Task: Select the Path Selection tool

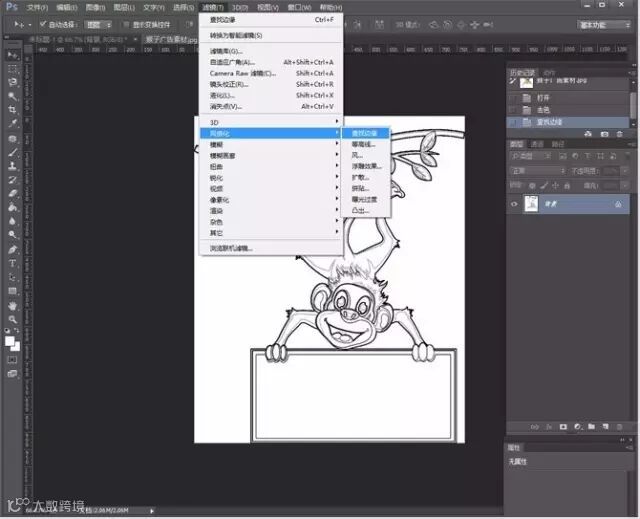Action: tap(13, 277)
